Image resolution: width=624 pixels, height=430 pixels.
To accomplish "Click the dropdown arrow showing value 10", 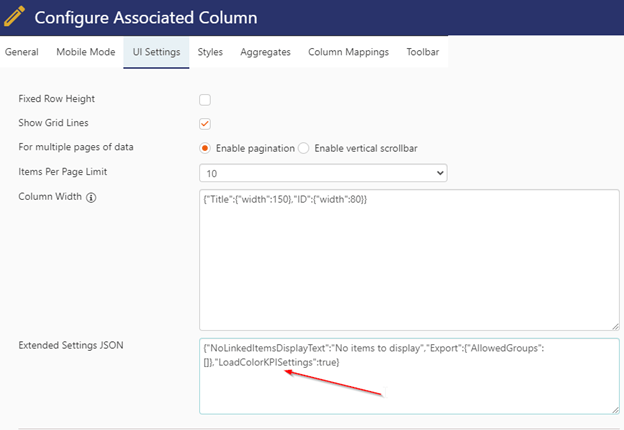I will pyautogui.click(x=440, y=173).
